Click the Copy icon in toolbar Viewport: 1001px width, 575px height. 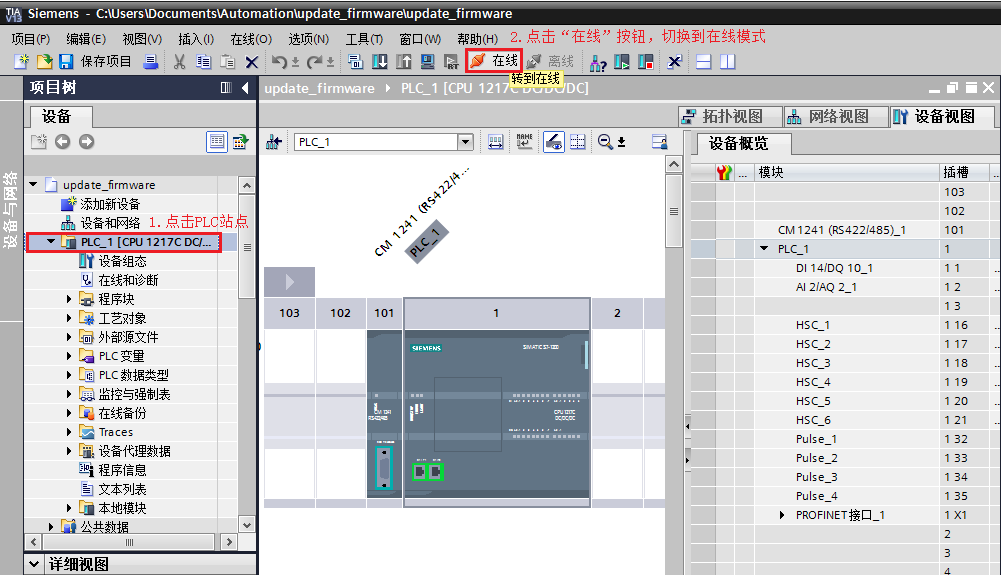(204, 61)
